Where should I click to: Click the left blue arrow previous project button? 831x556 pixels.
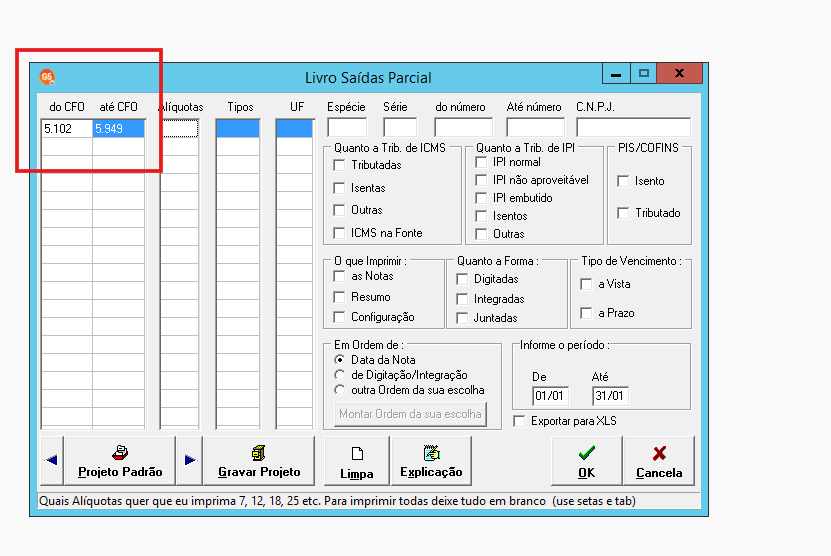point(51,460)
